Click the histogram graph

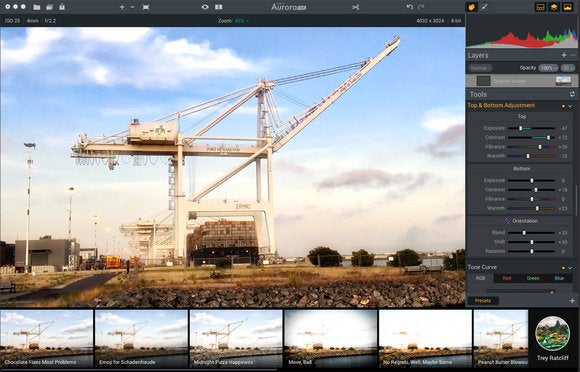point(522,38)
